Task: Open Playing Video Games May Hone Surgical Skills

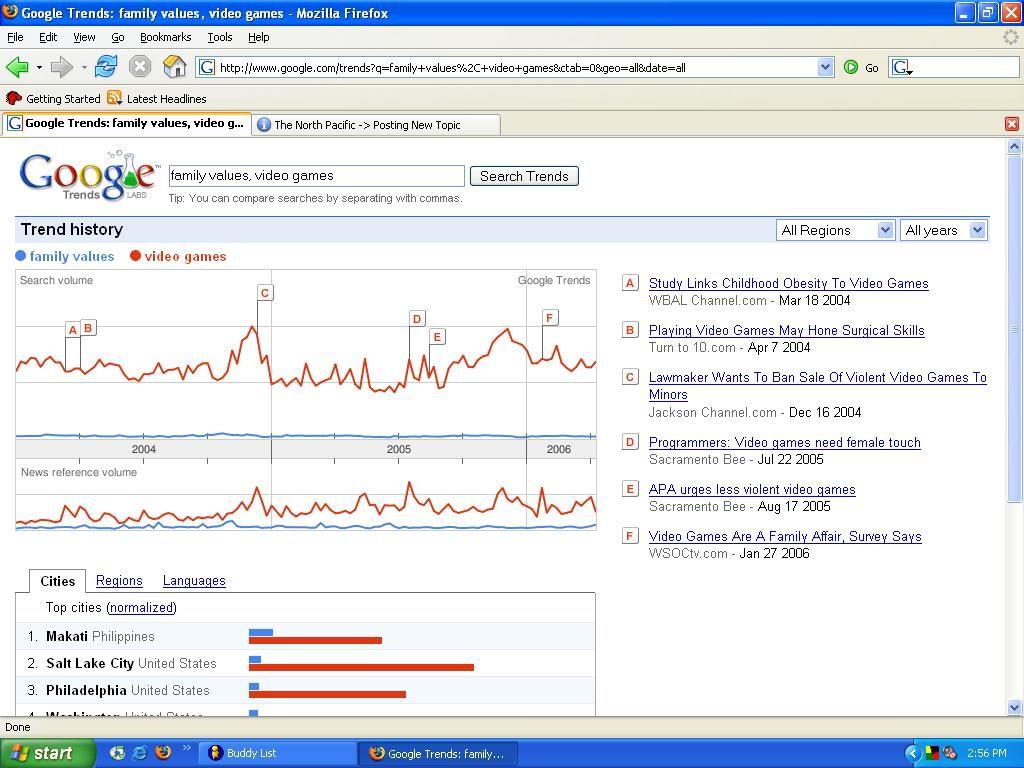Action: coord(786,330)
